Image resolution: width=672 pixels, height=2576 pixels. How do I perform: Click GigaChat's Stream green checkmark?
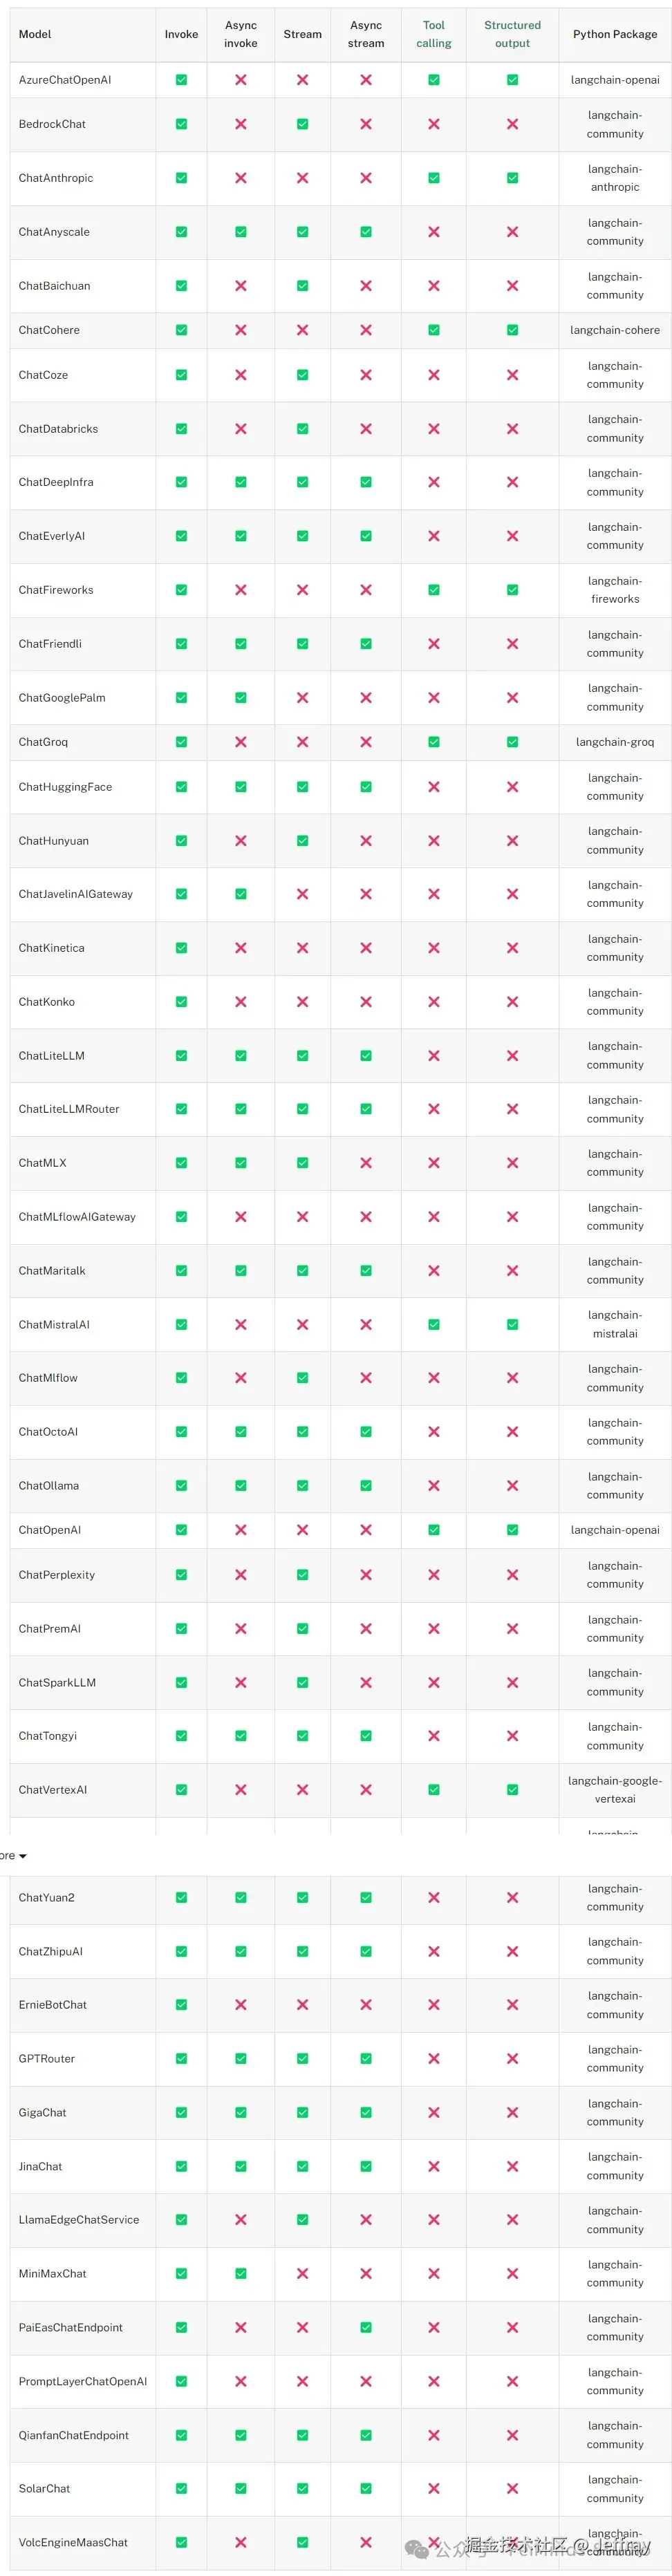point(302,2113)
